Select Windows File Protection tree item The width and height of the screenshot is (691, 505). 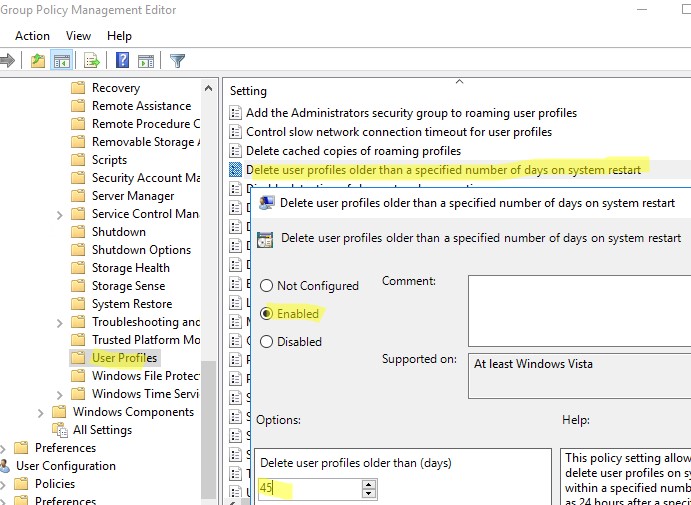click(145, 376)
